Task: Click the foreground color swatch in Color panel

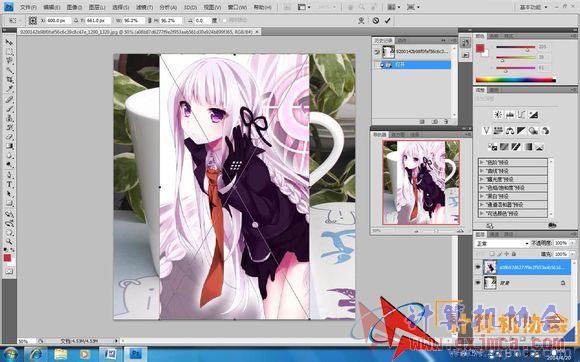Action: pyautogui.click(x=480, y=48)
